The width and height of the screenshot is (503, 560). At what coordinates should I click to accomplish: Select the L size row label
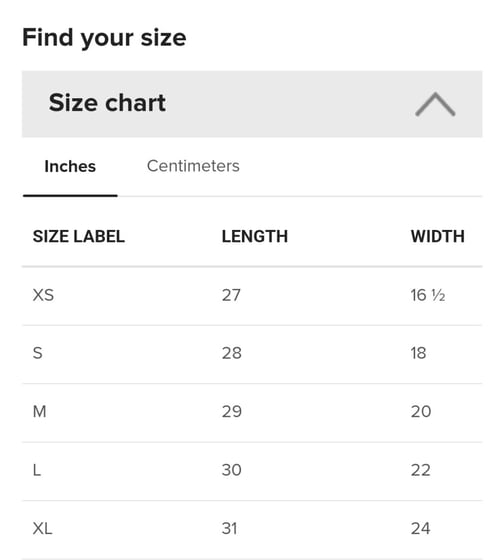[37, 470]
